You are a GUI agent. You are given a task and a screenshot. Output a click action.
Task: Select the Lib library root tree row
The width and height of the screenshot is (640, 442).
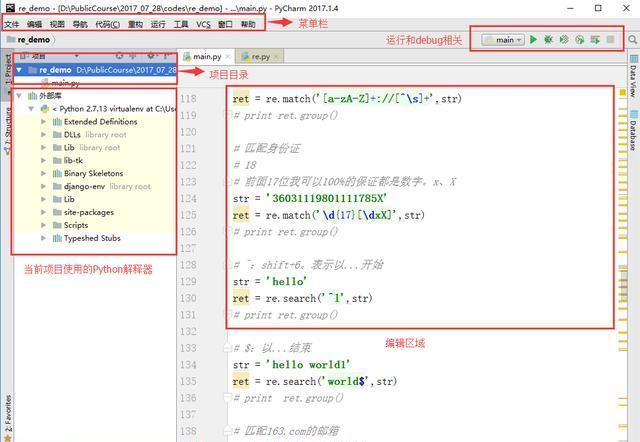pyautogui.click(x=94, y=147)
